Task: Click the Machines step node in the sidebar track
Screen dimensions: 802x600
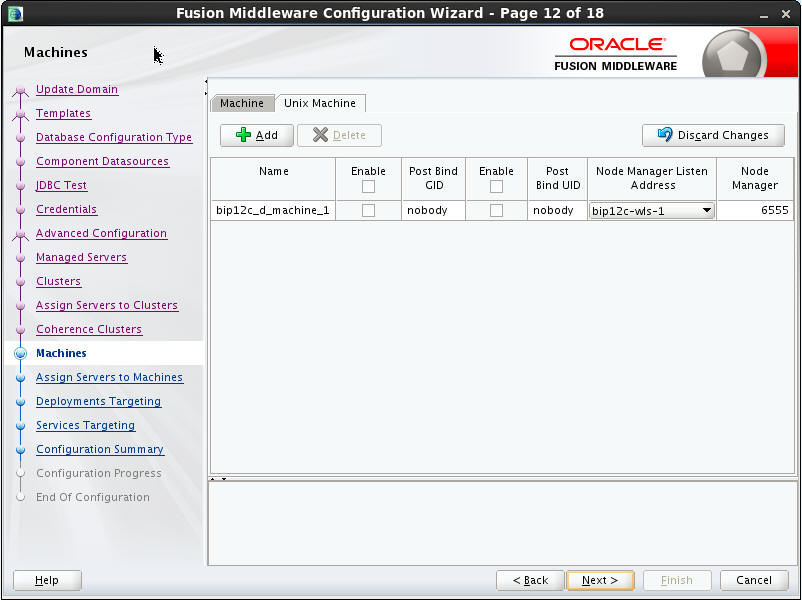Action: coord(22,353)
